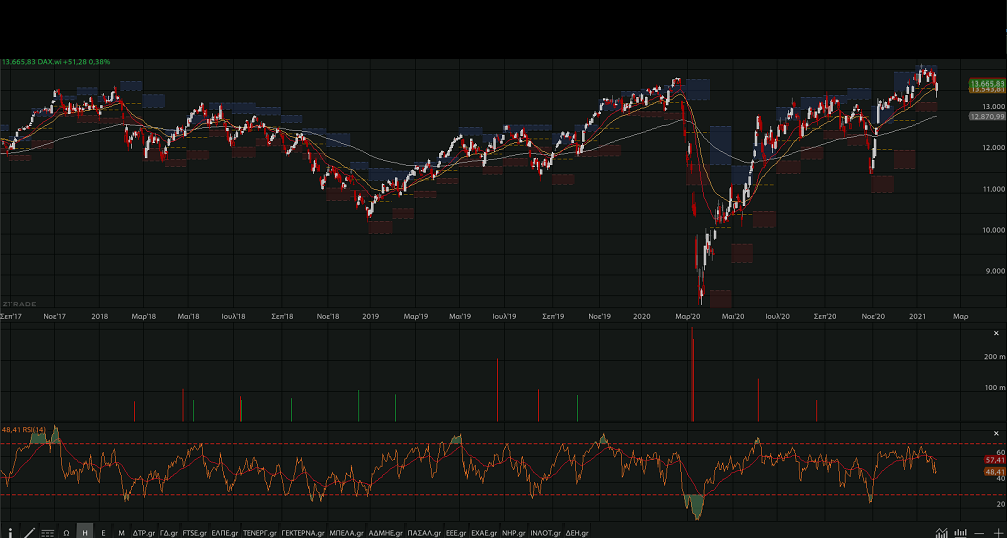1007x538 pixels.
Task: Select the ΜΠΕΛΑ.gr symbol
Action: (346, 533)
